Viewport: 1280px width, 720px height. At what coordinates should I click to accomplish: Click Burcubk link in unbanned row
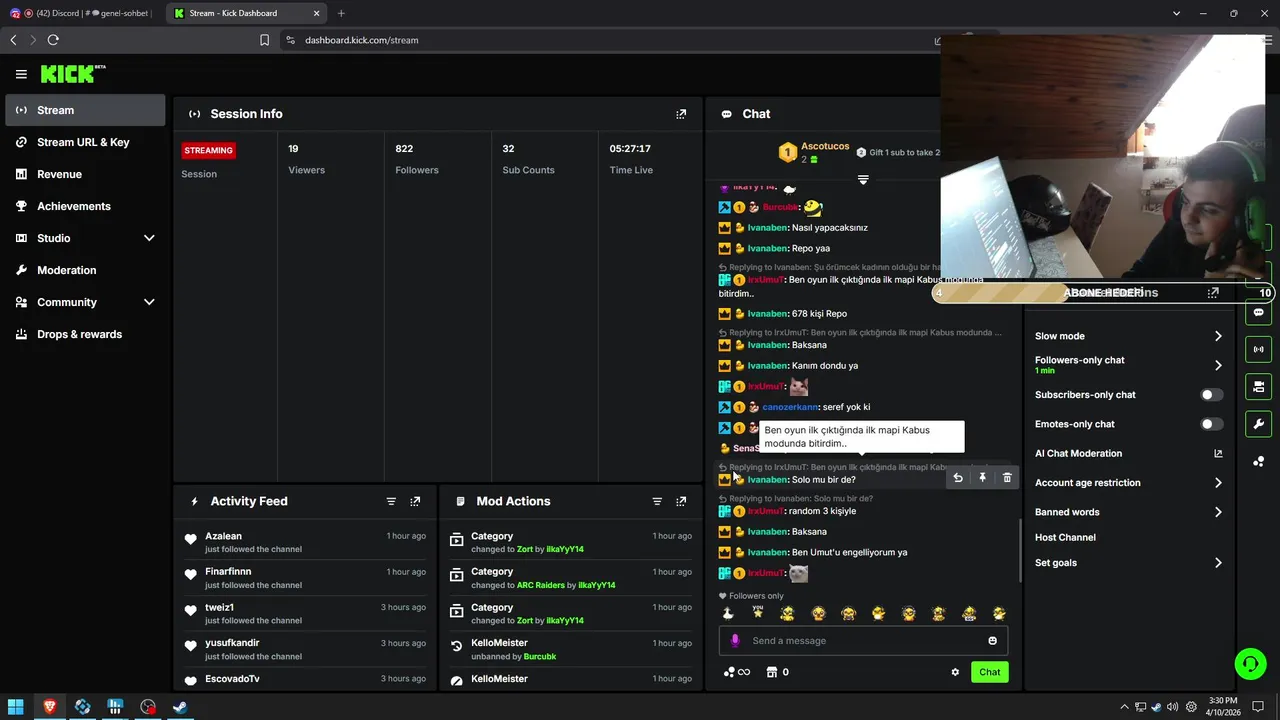[x=540, y=657]
